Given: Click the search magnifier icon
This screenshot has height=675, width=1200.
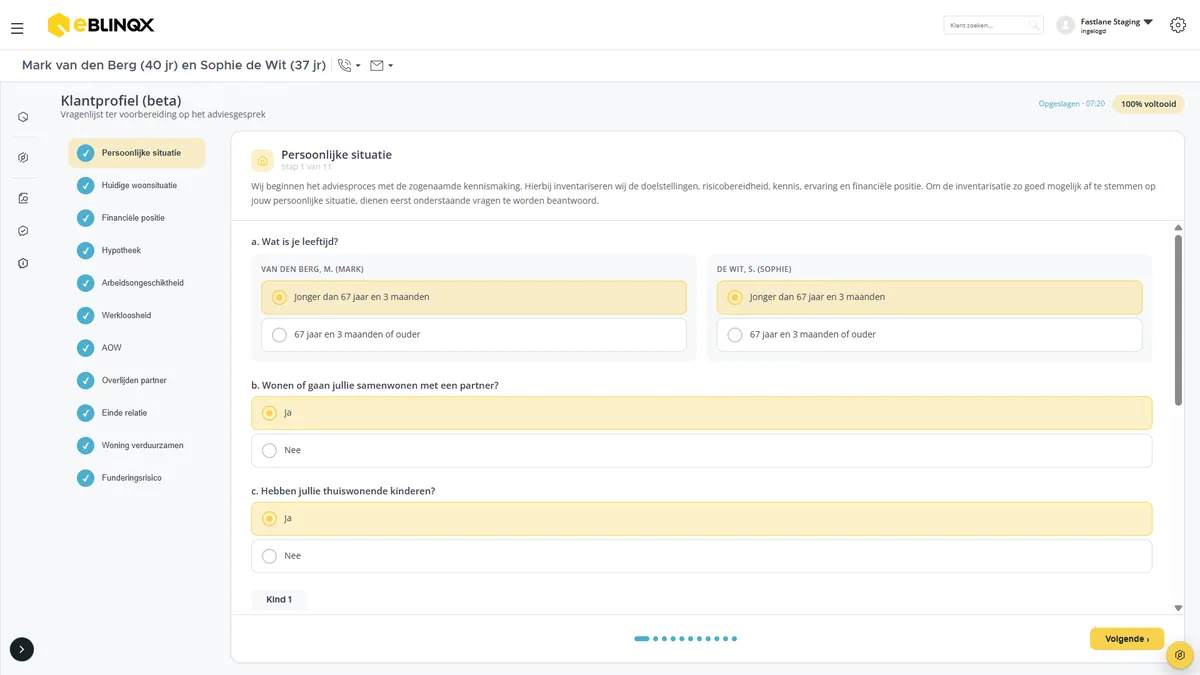Looking at the screenshot, I should pos(1034,25).
